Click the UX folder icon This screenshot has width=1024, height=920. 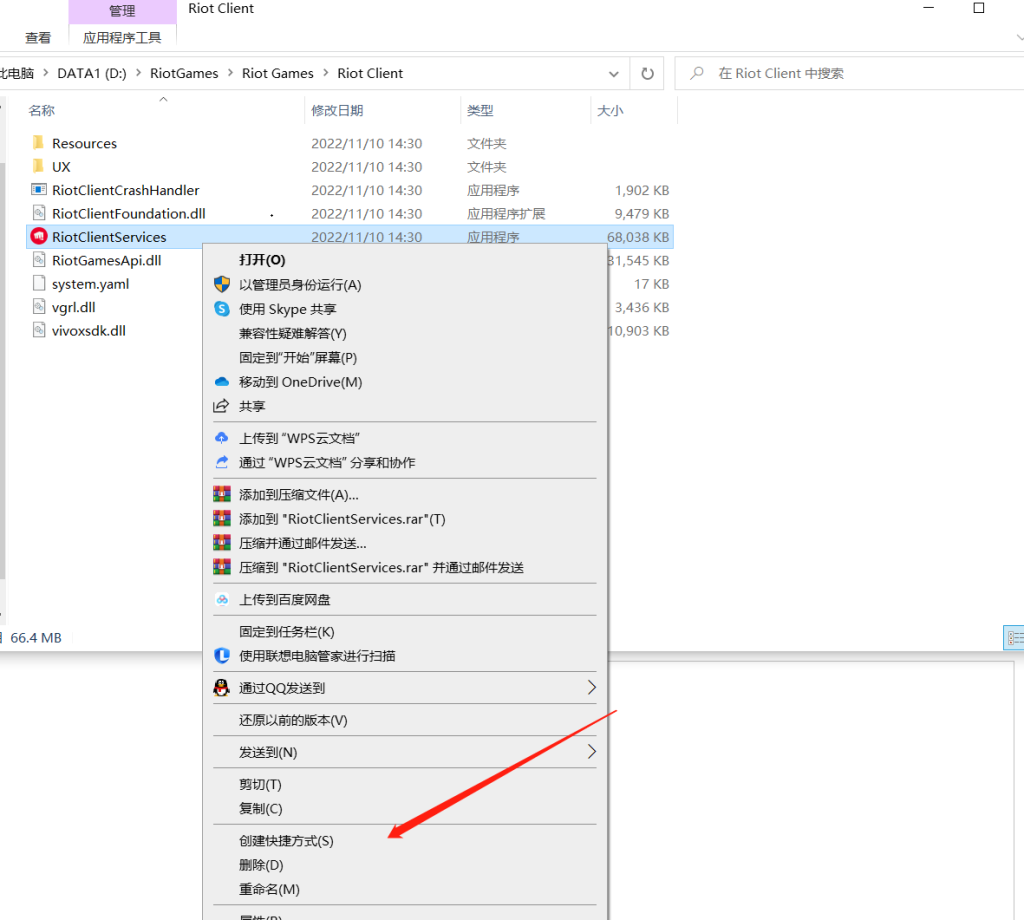coord(39,166)
